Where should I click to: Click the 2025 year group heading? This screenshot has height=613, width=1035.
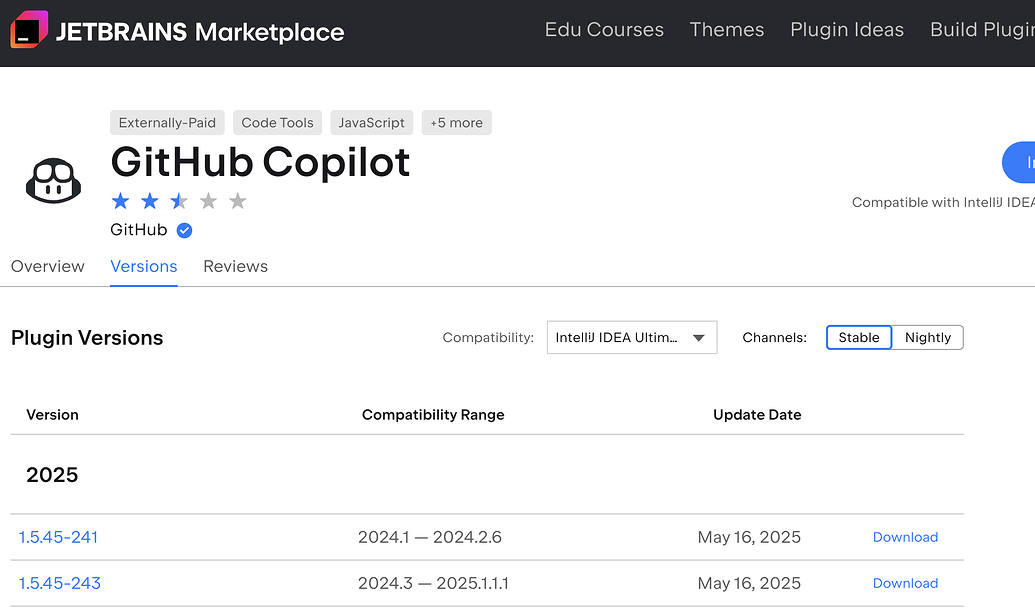coord(52,474)
